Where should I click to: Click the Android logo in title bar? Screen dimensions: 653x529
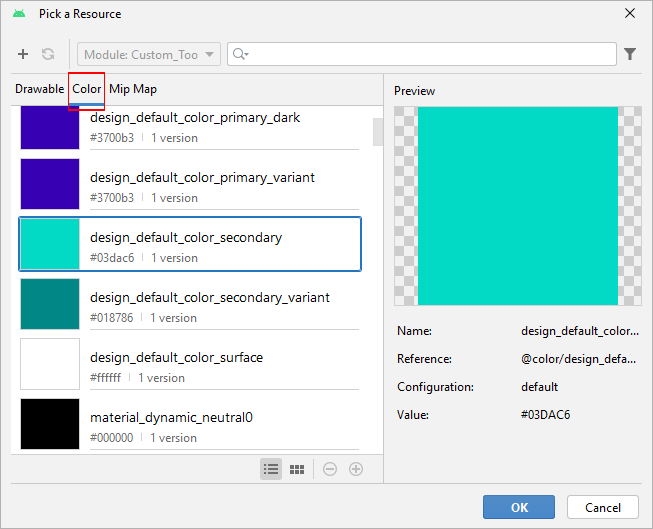[19, 14]
